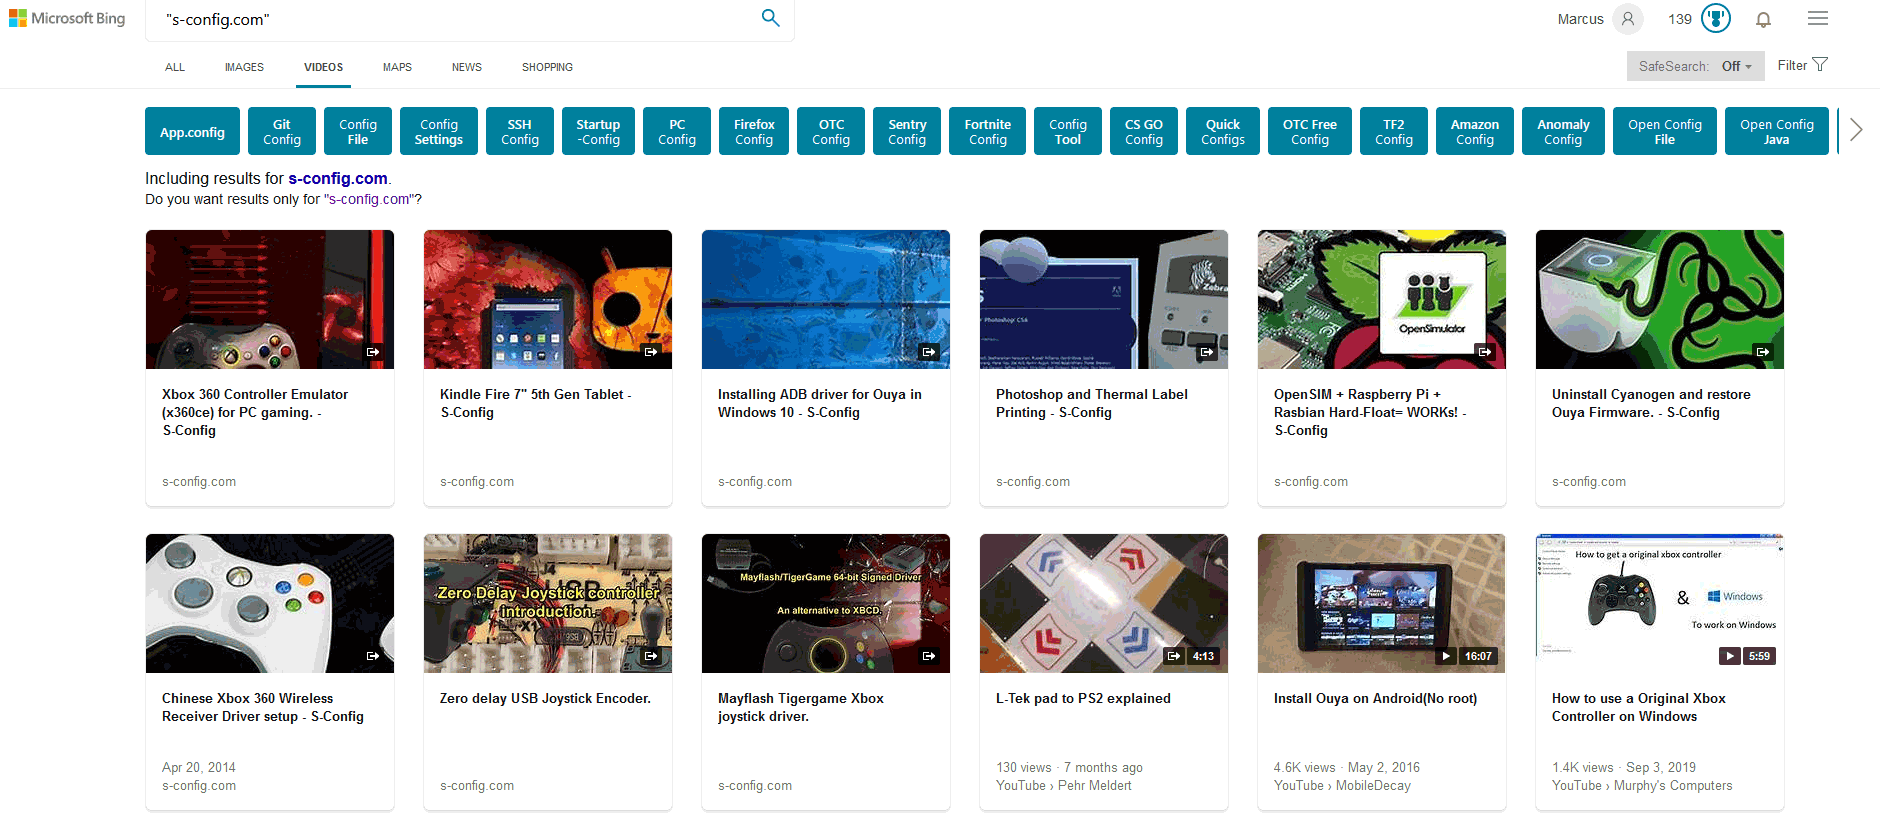Click the Firefox Config suggestion chip
The height and width of the screenshot is (814, 1880).
(x=754, y=131)
